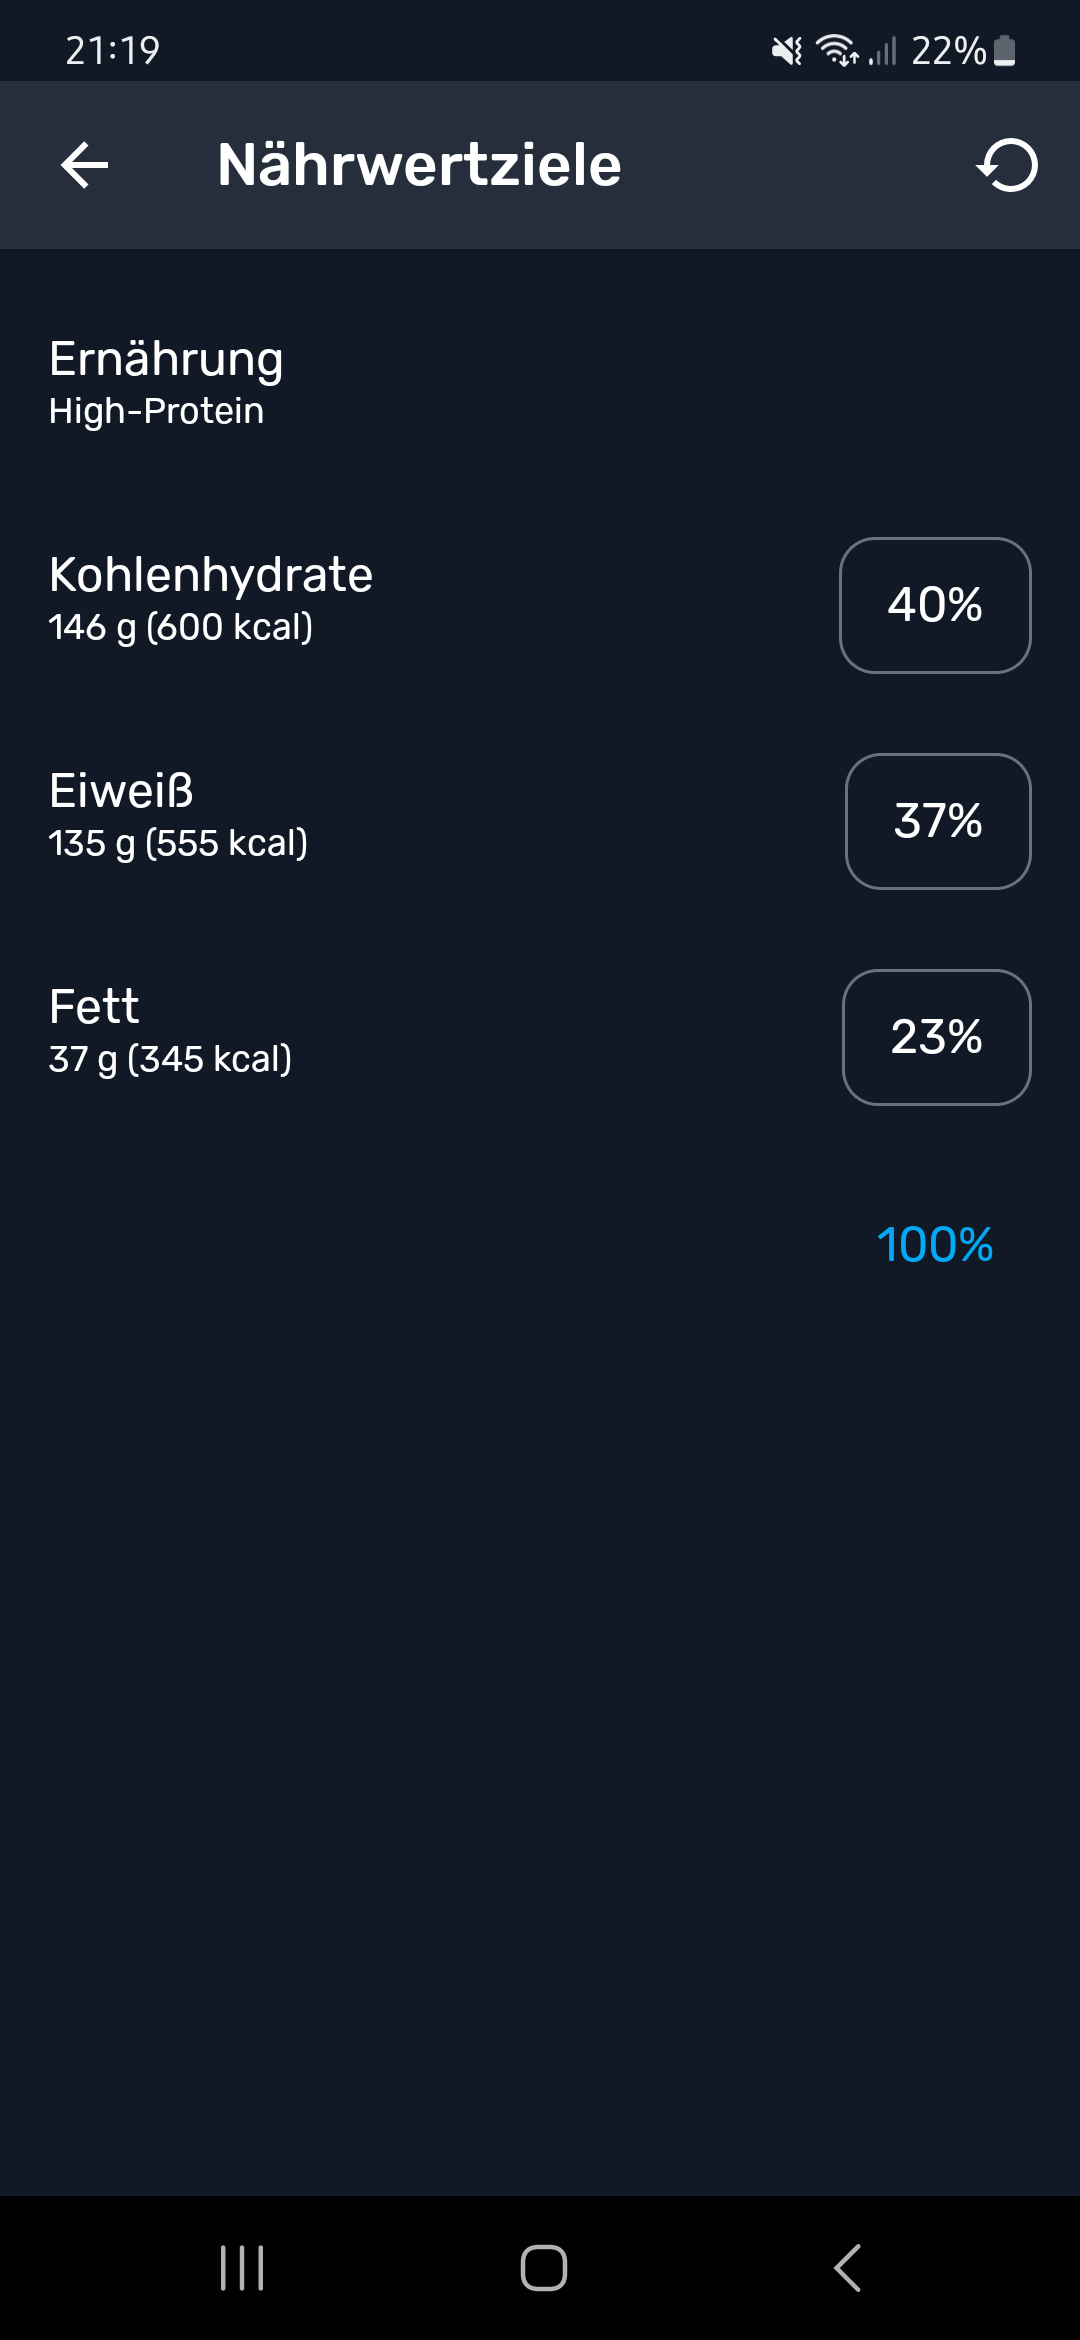Tap the Android navigation back chevron

click(847, 2267)
